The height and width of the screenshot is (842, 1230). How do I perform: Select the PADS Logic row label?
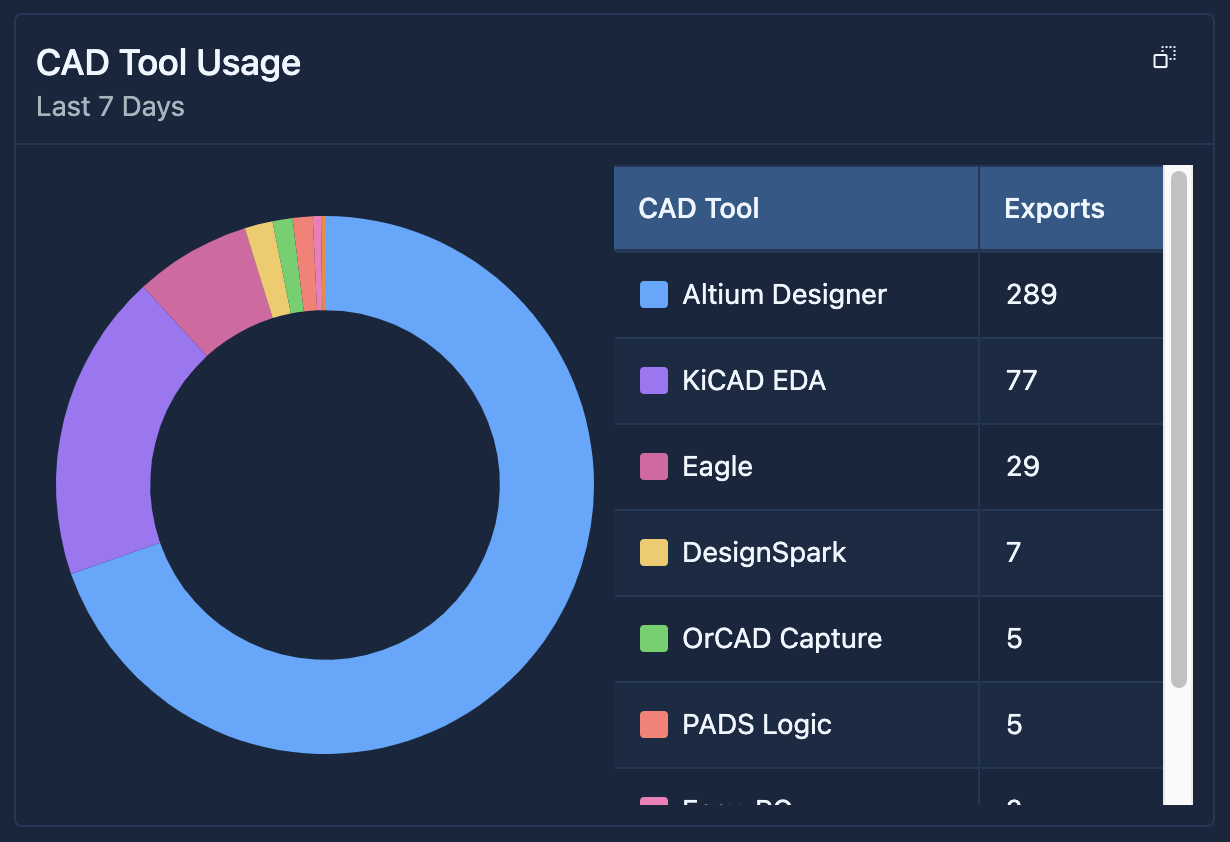757,724
